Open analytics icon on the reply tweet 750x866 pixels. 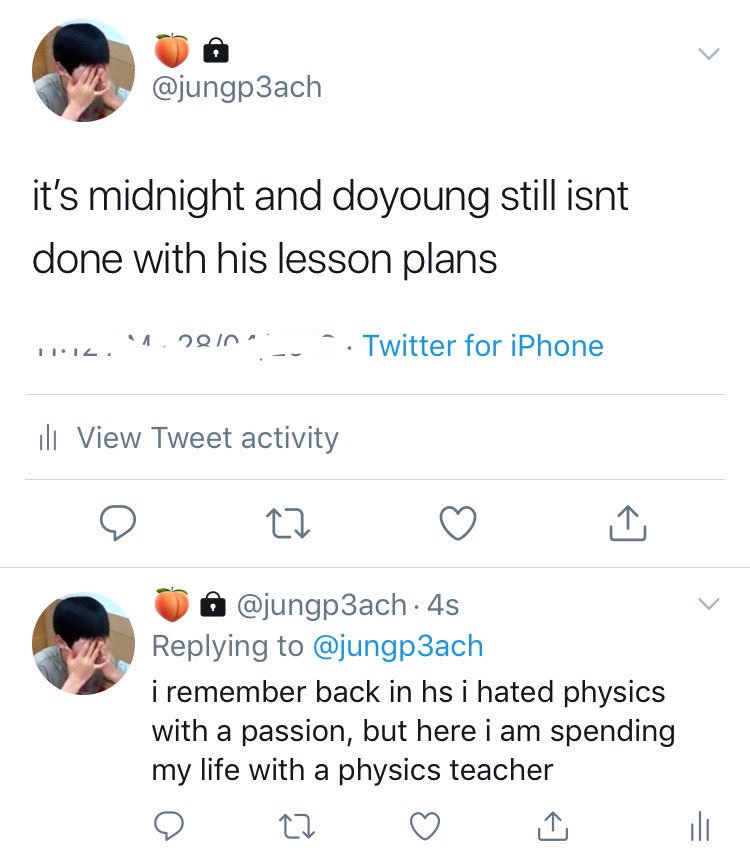(700, 826)
